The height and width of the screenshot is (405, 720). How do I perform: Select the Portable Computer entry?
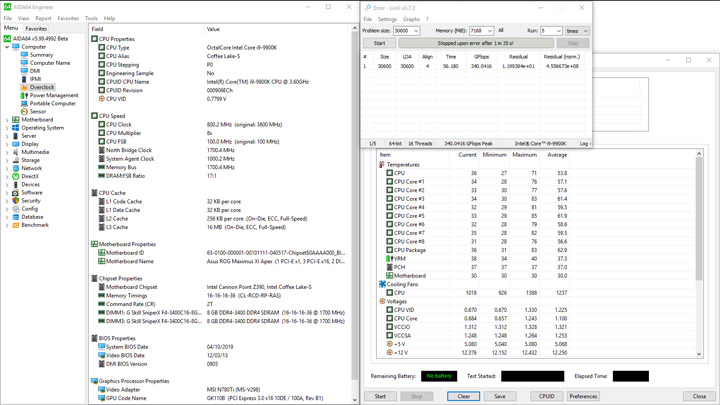tap(52, 103)
